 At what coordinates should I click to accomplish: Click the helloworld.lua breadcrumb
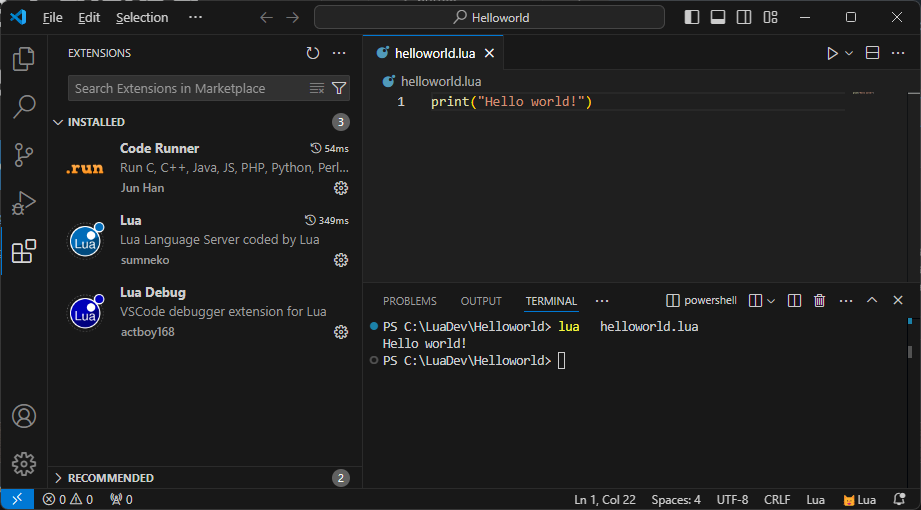pyautogui.click(x=432, y=82)
